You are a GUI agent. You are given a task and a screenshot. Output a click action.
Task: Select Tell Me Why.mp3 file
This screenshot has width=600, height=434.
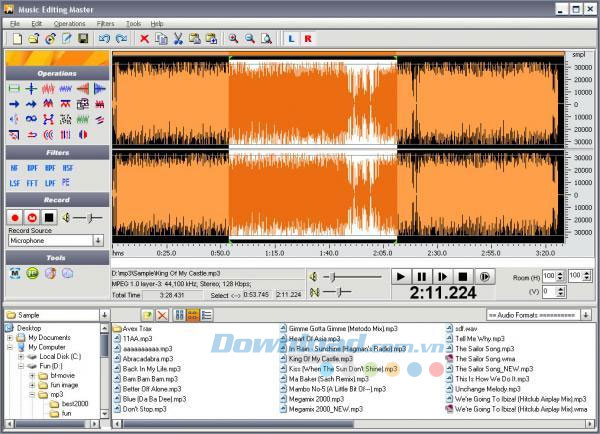click(x=480, y=339)
